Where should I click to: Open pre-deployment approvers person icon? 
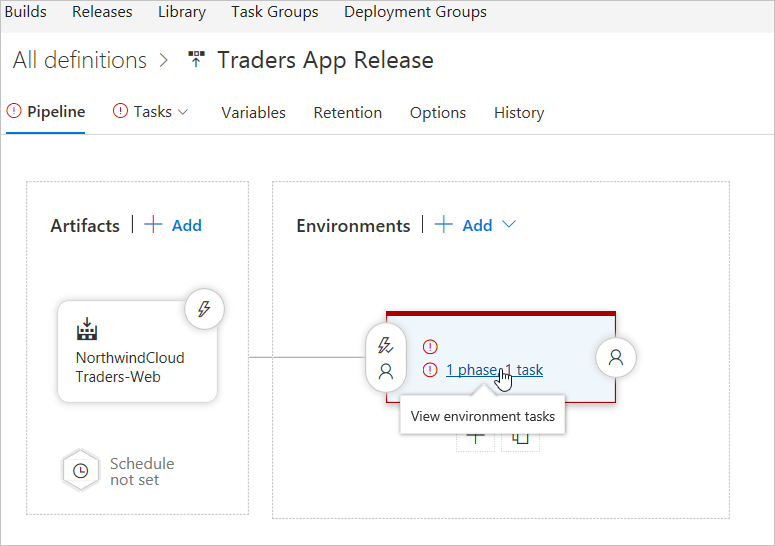[386, 371]
